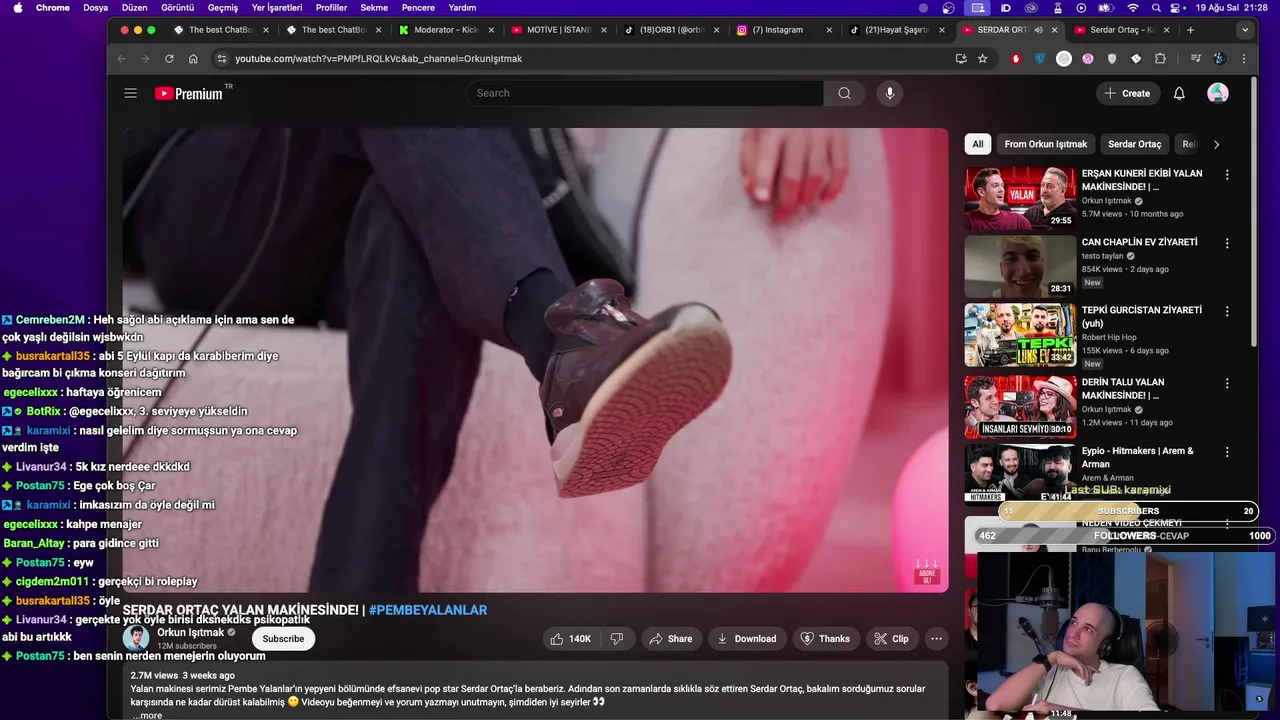
Task: Start voice search with microphone icon
Action: click(890, 93)
